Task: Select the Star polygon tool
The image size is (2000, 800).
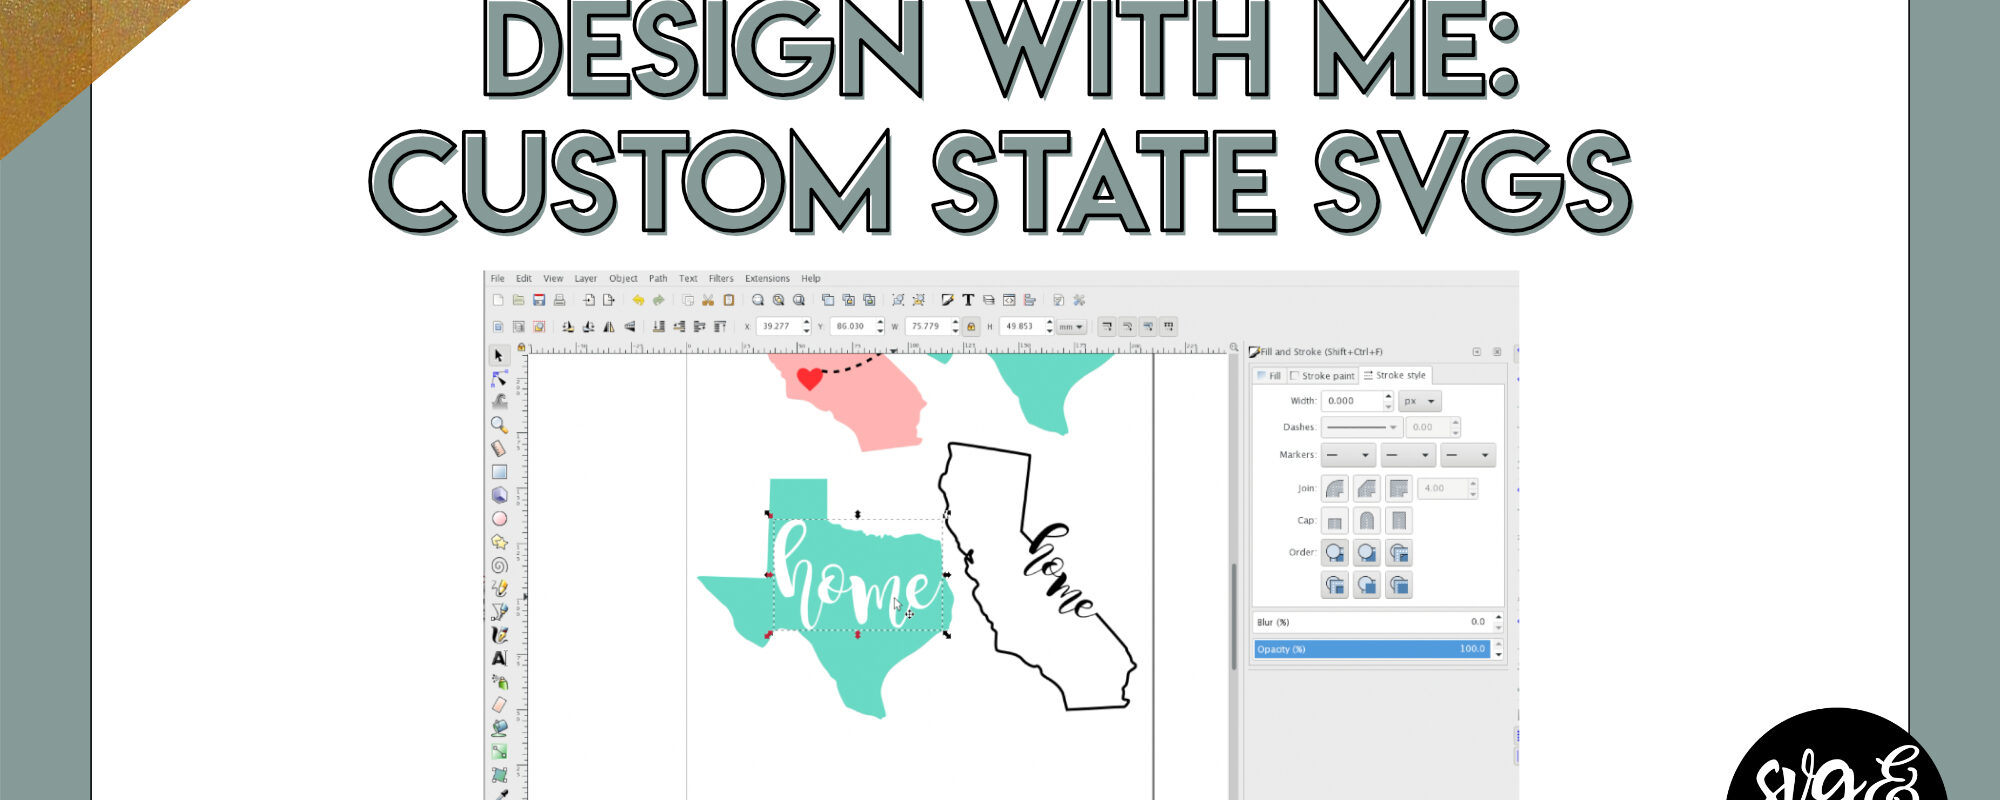Action: point(499,542)
